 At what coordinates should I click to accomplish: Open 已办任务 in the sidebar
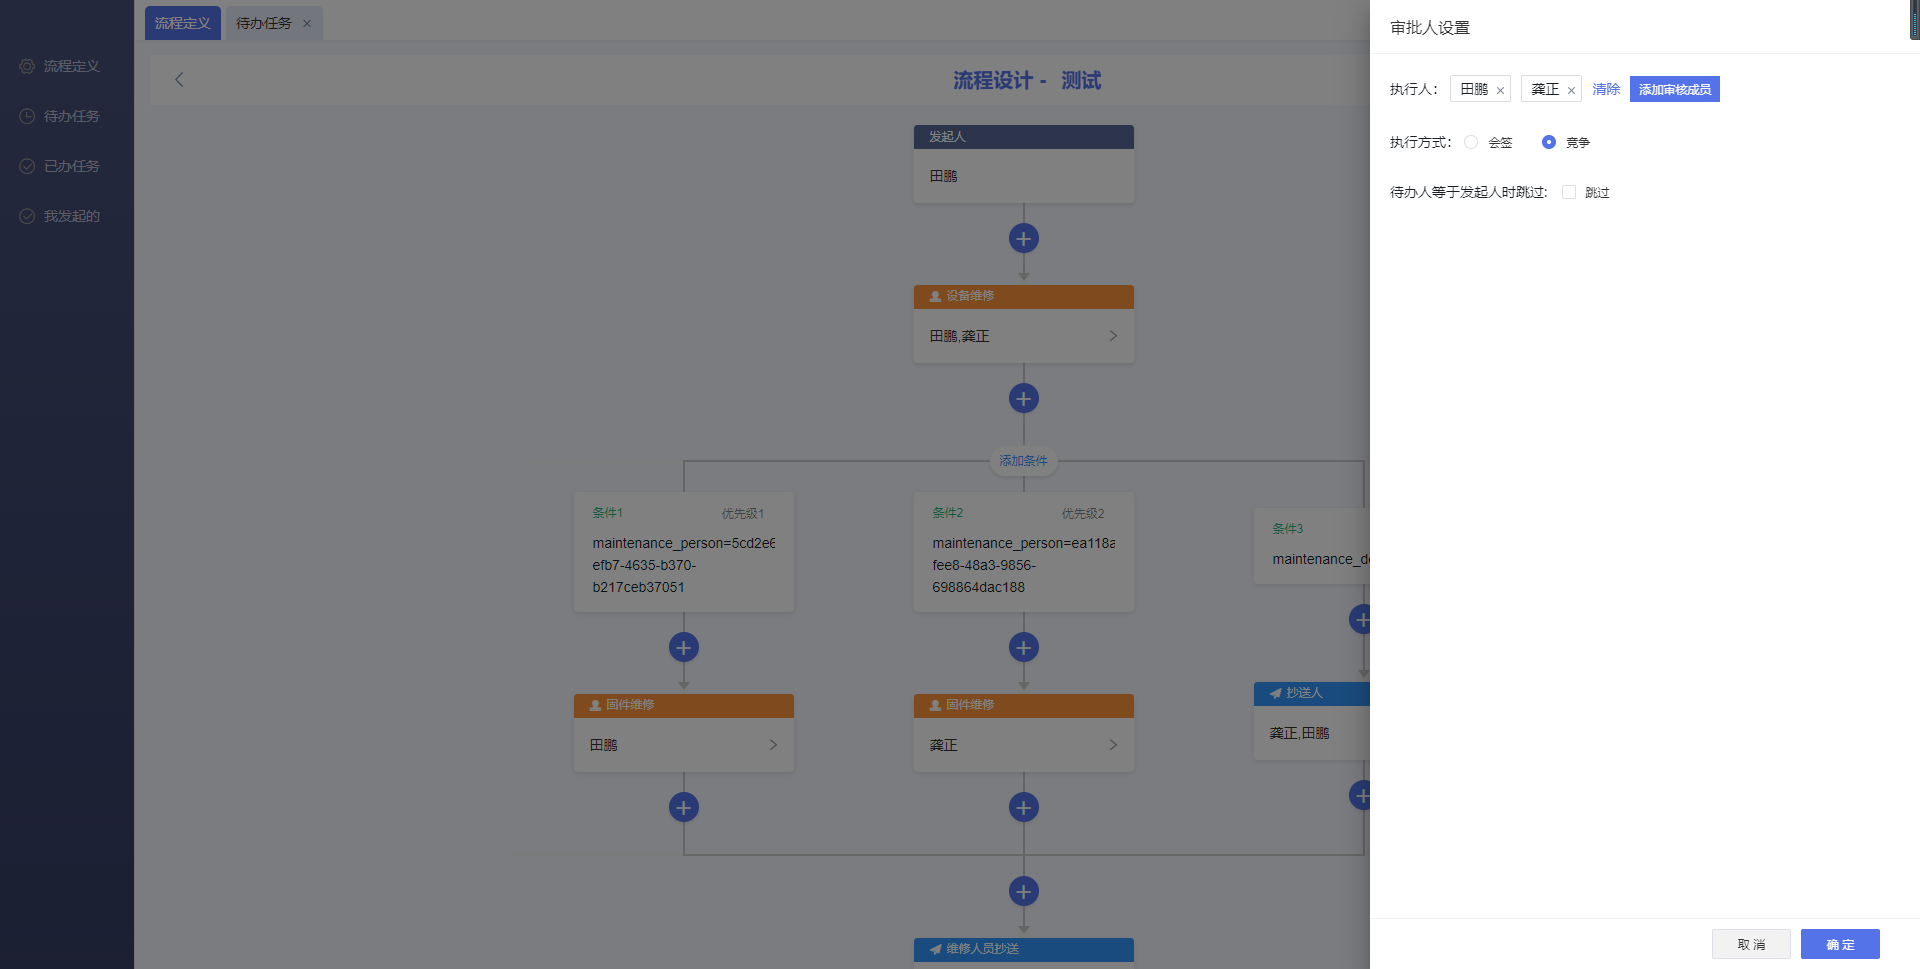click(x=67, y=166)
